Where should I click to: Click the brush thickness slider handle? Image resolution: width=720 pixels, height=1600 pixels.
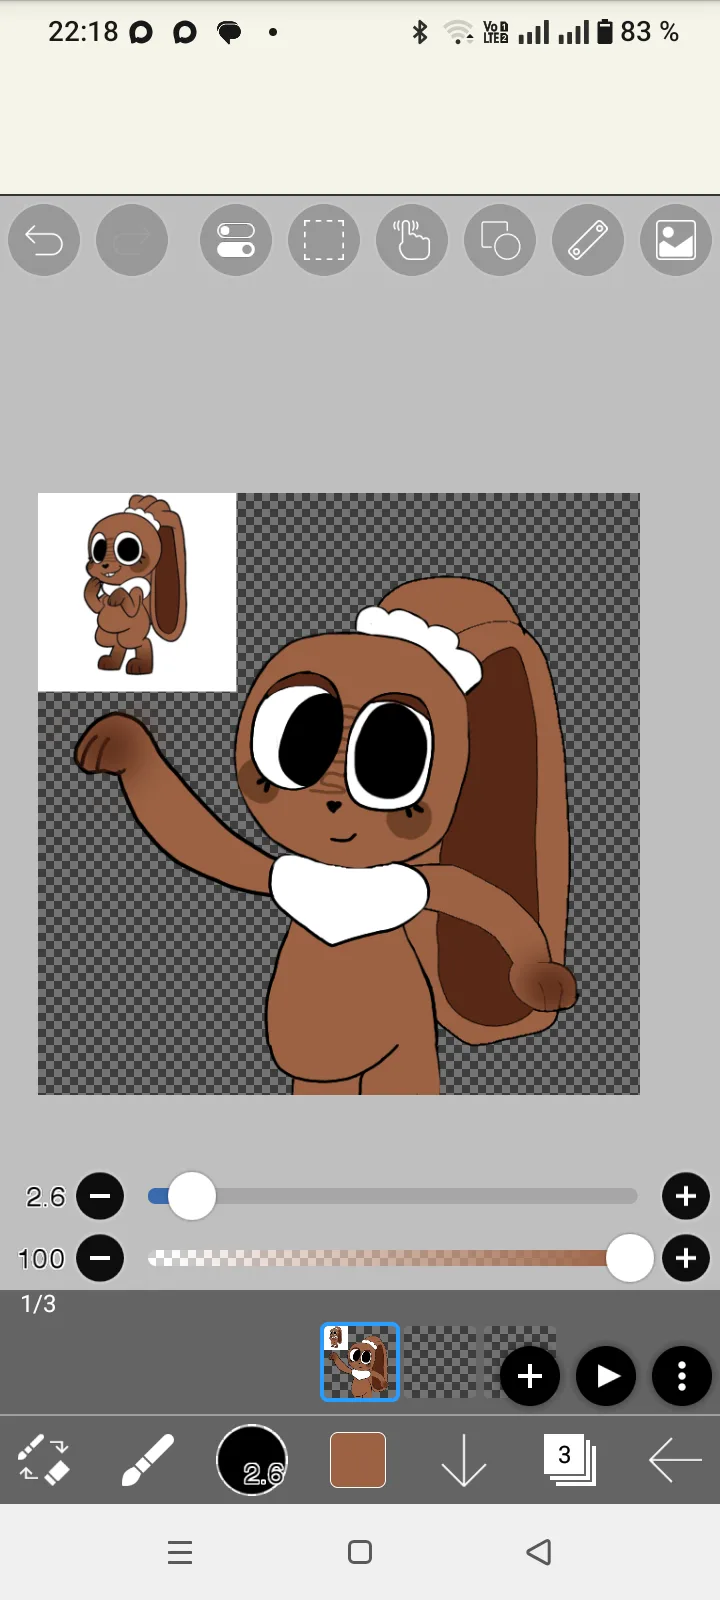click(192, 1196)
